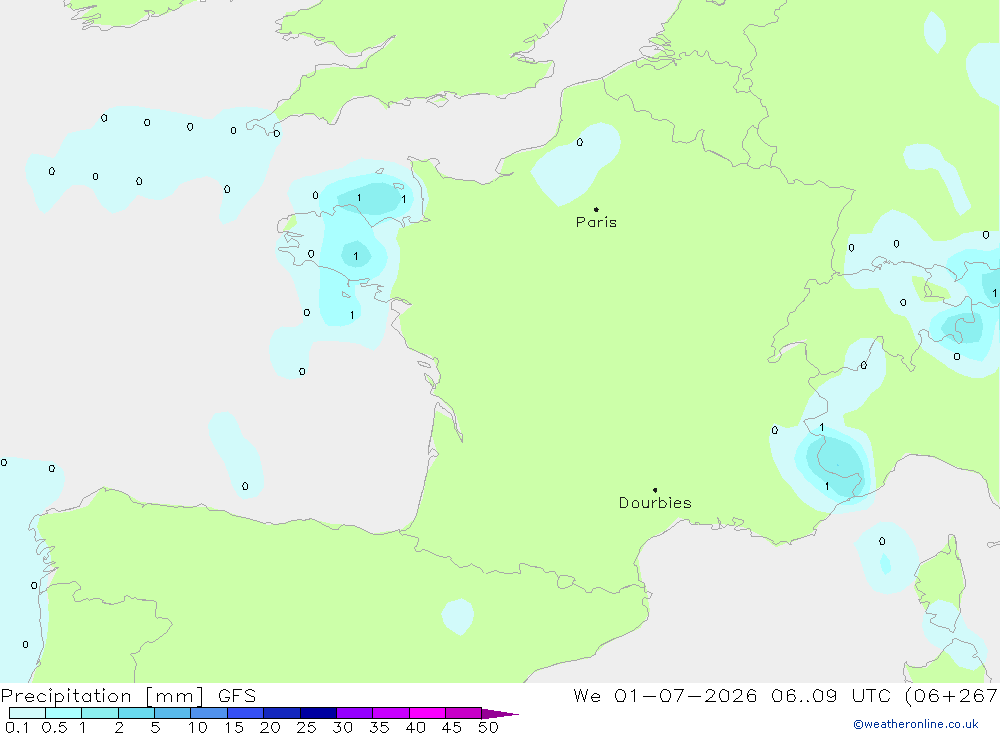This screenshot has width=1000, height=733.
Task: Pick the legend swatch between 15 and 20
Action: [246, 713]
